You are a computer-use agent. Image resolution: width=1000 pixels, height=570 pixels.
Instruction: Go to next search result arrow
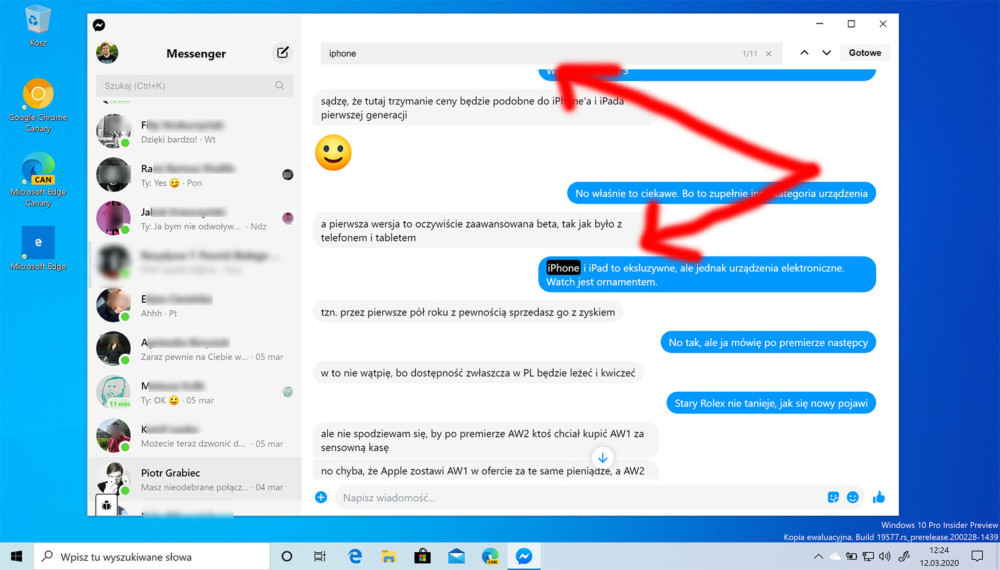pyautogui.click(x=827, y=53)
